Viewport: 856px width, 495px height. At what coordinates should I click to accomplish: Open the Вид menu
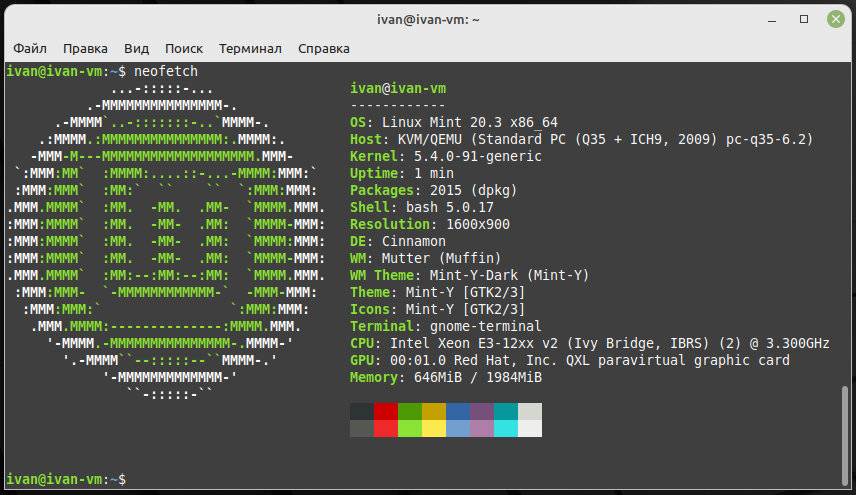136,48
